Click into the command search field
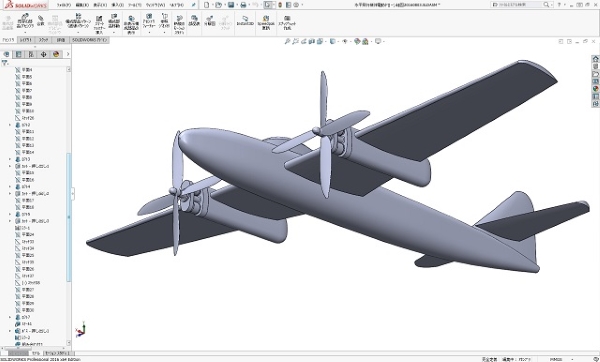This screenshot has width=600, height=362. tap(517, 5)
